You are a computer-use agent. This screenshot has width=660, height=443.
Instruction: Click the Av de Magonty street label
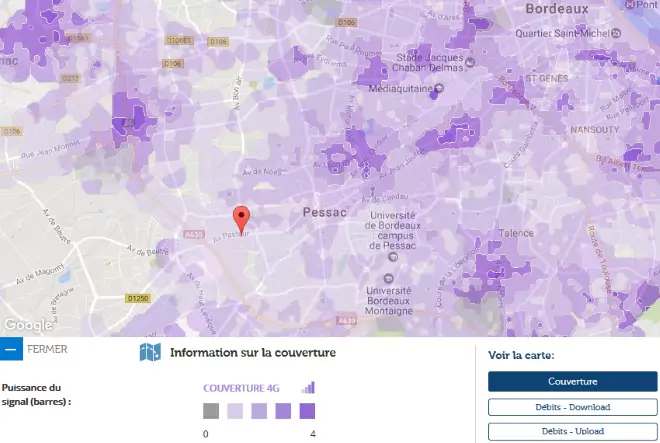click(40, 273)
